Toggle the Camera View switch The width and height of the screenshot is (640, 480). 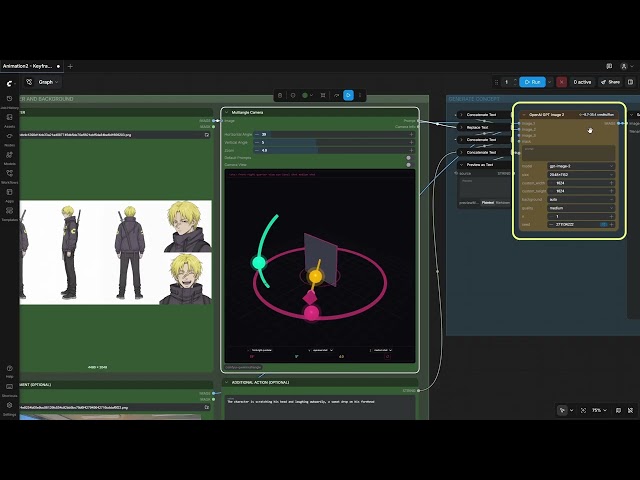coord(408,165)
